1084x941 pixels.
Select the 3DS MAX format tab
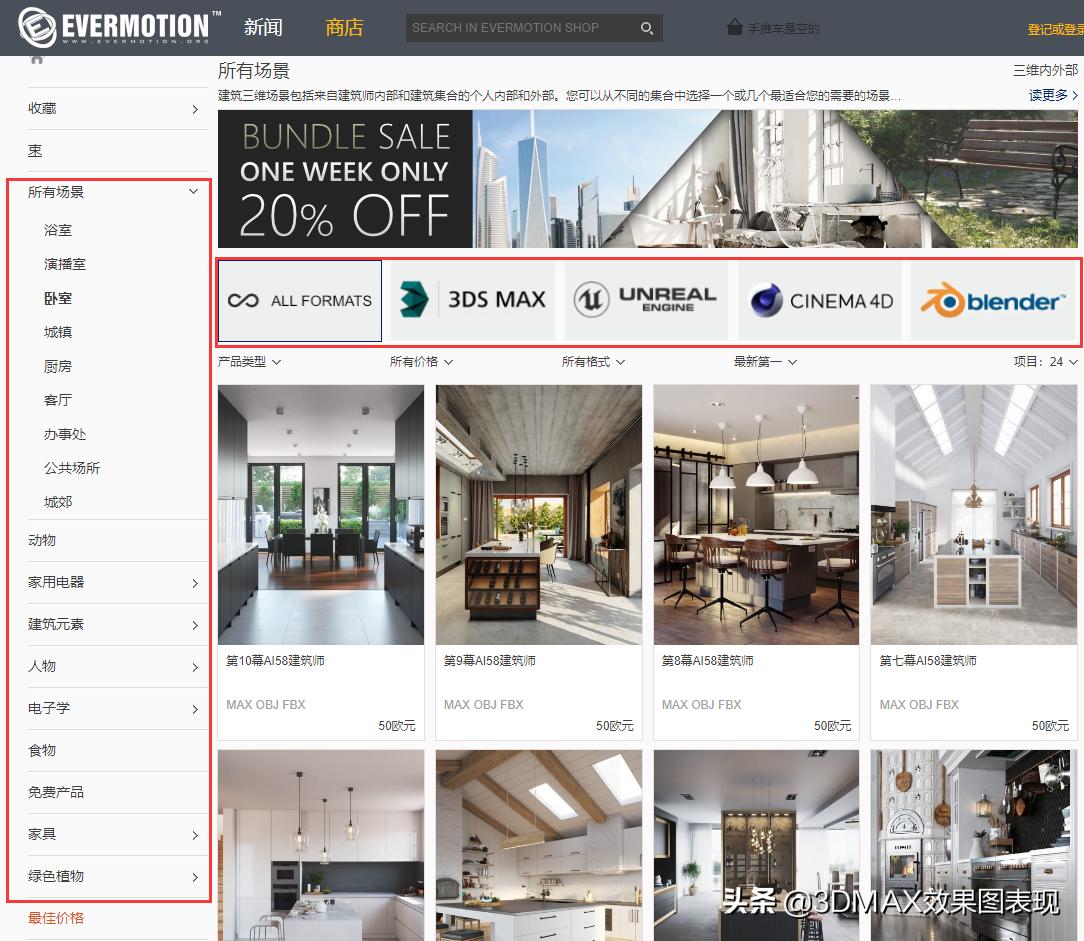(473, 300)
